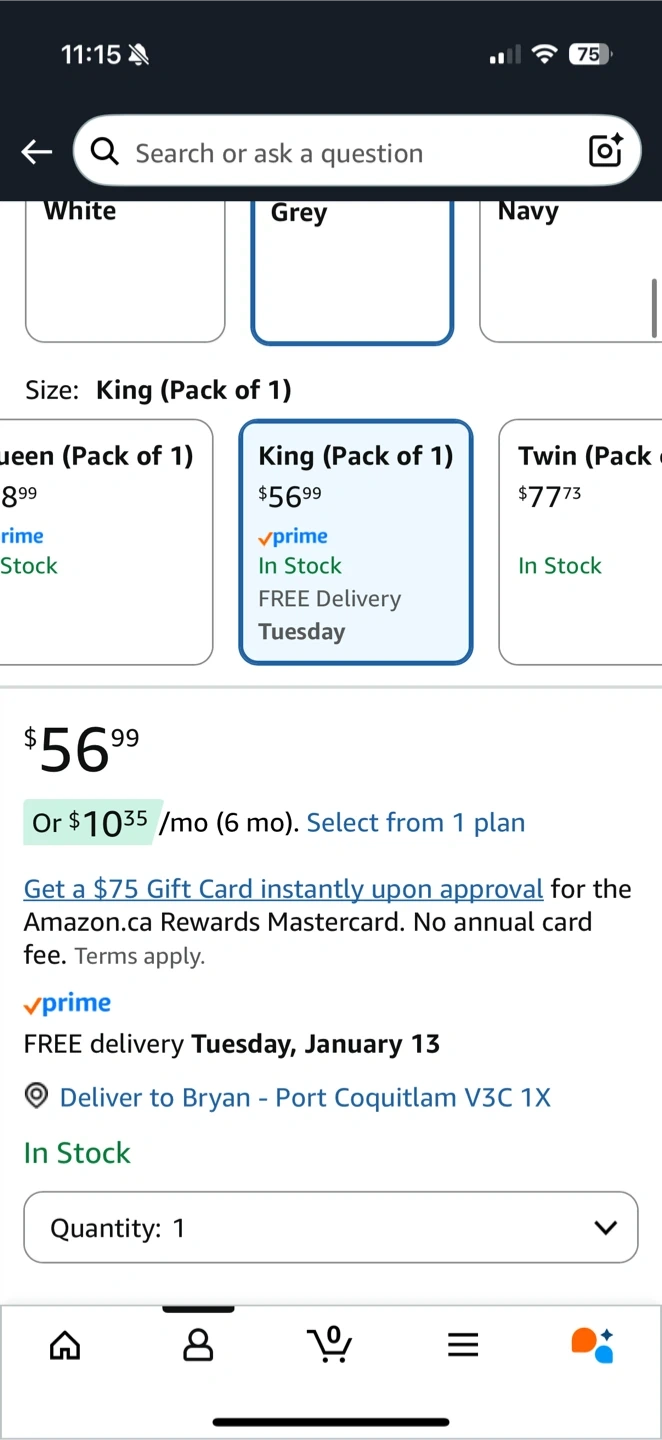This screenshot has width=662, height=1440.
Task: Open Select from 1 plan link
Action: click(x=415, y=823)
